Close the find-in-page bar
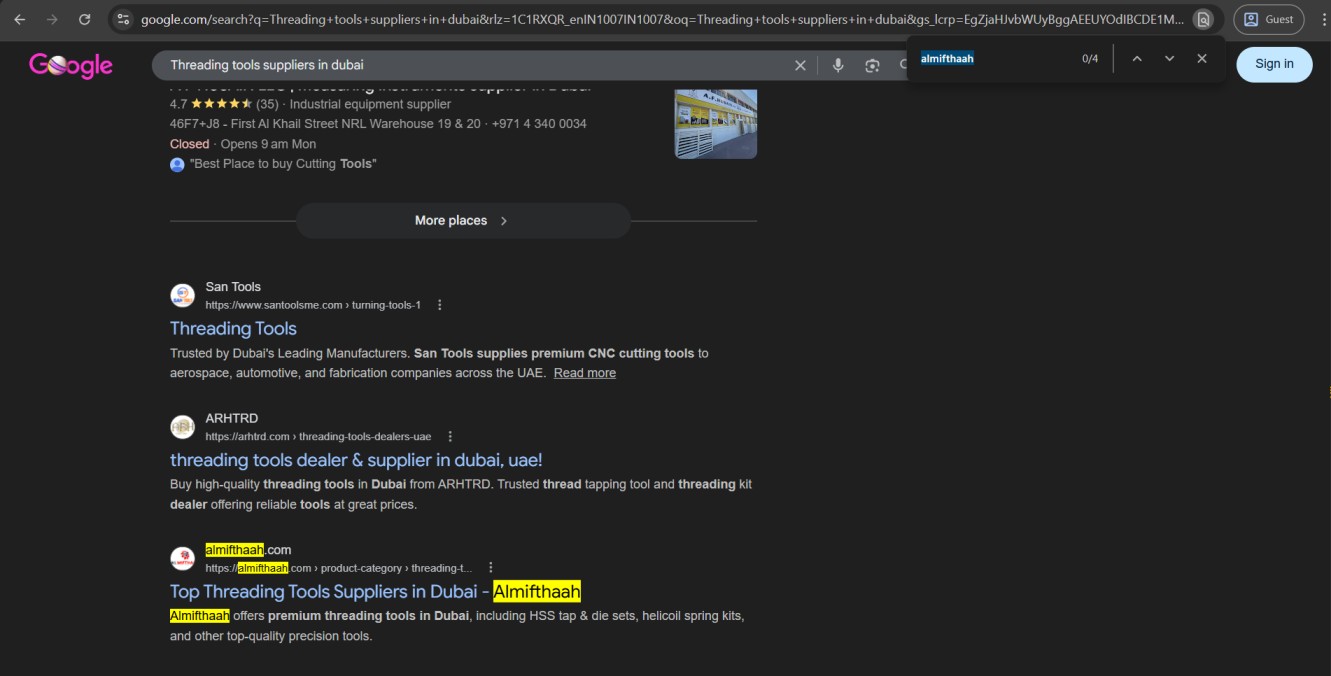The image size is (1331, 676). [1202, 59]
